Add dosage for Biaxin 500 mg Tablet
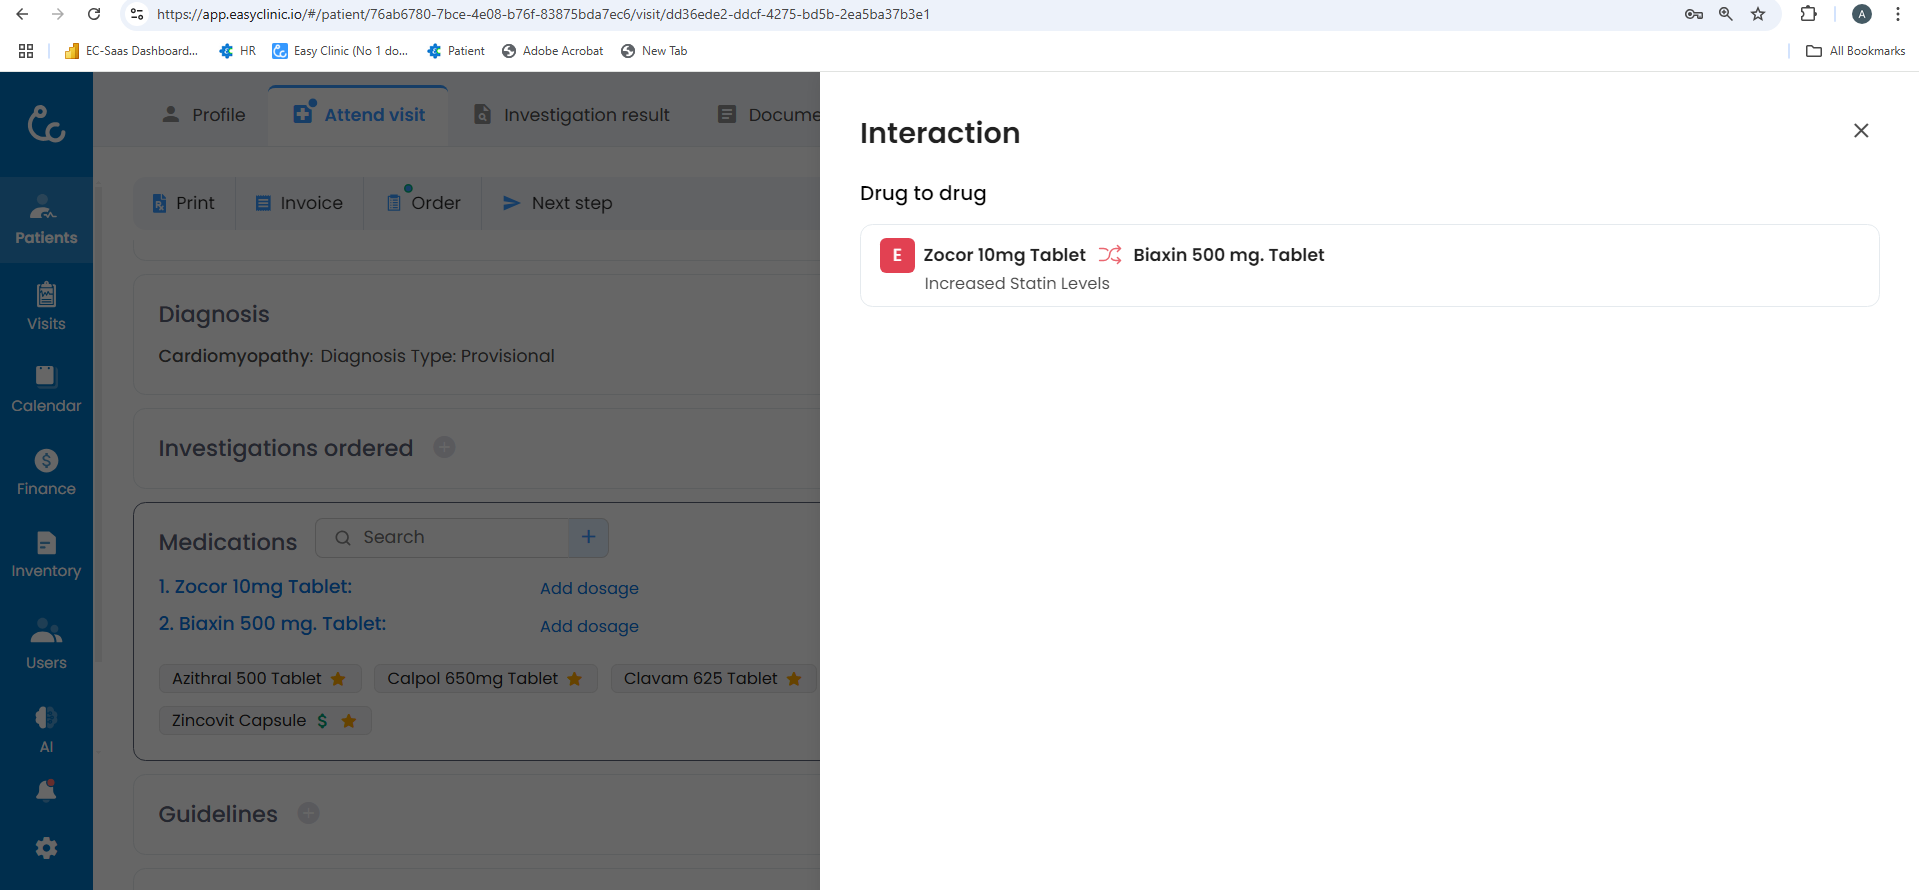Image resolution: width=1919 pixels, height=890 pixels. click(x=589, y=626)
